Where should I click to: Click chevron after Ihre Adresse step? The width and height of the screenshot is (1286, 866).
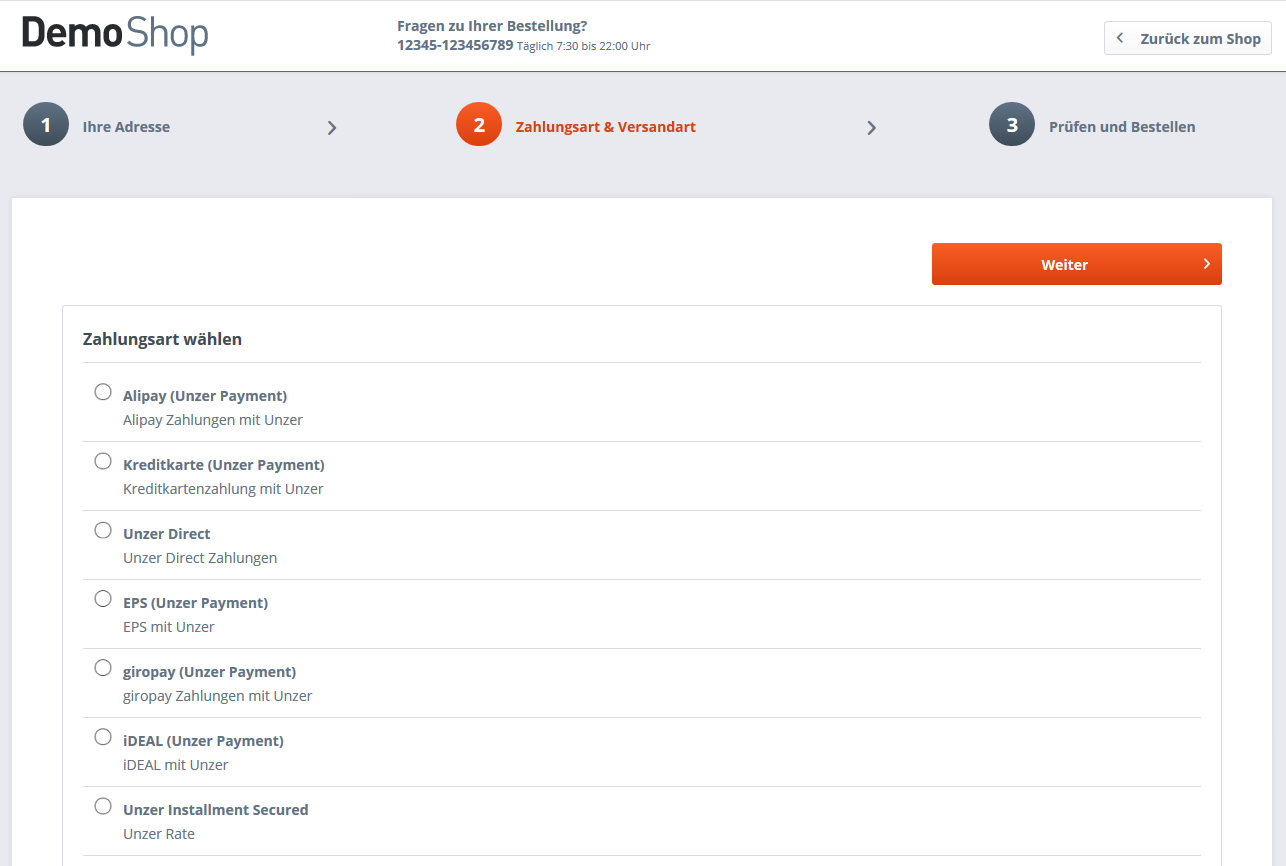tap(332, 128)
